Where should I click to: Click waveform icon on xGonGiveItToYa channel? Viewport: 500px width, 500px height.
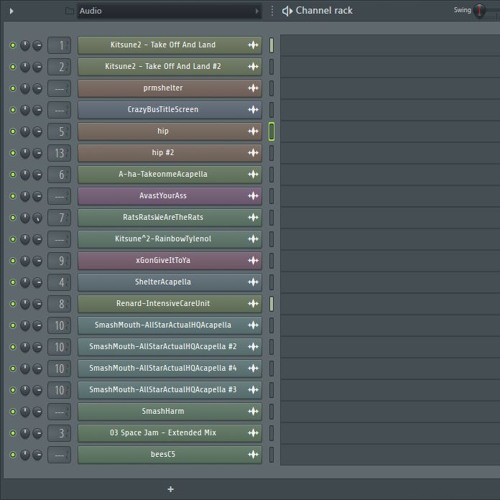point(253,260)
